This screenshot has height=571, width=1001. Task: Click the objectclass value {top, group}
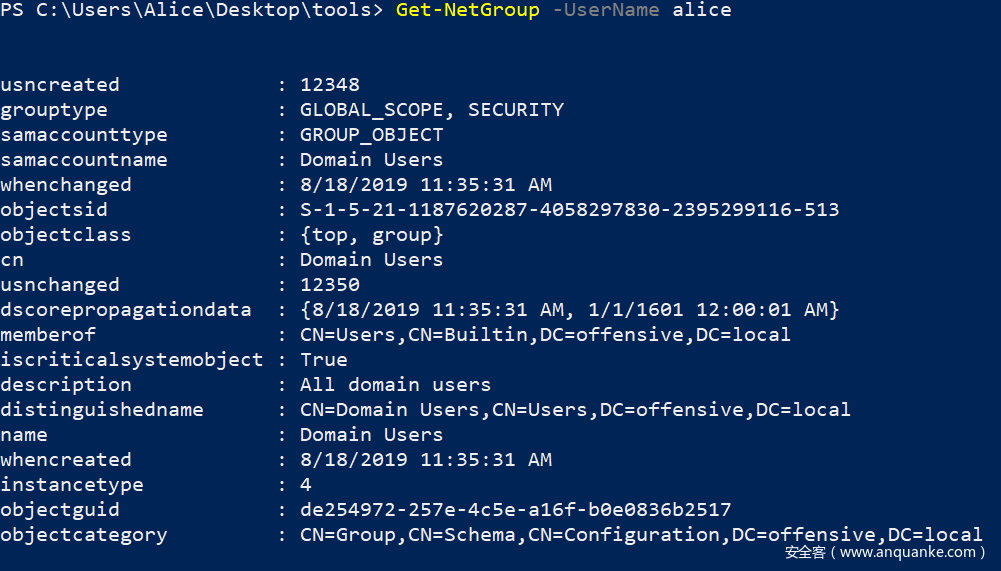(x=372, y=235)
